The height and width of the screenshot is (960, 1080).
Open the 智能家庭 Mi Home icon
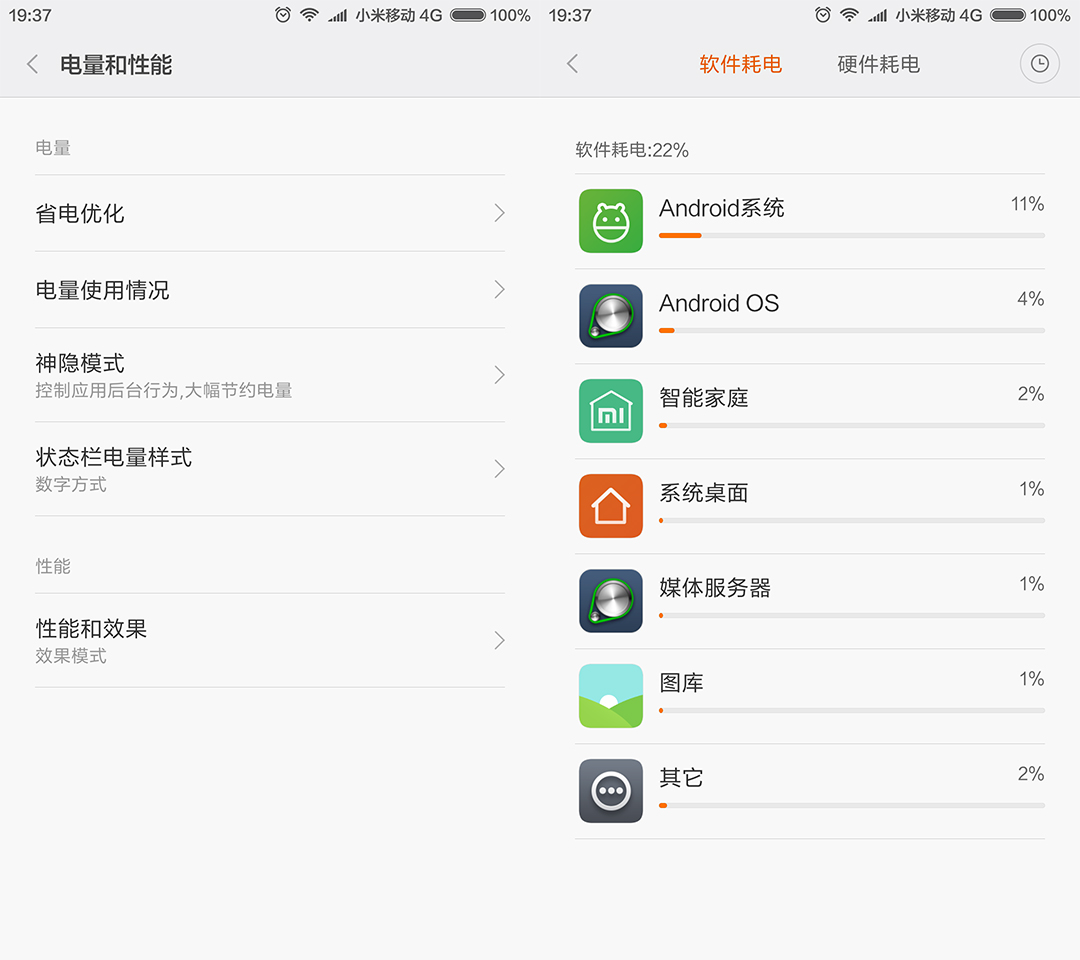point(611,411)
